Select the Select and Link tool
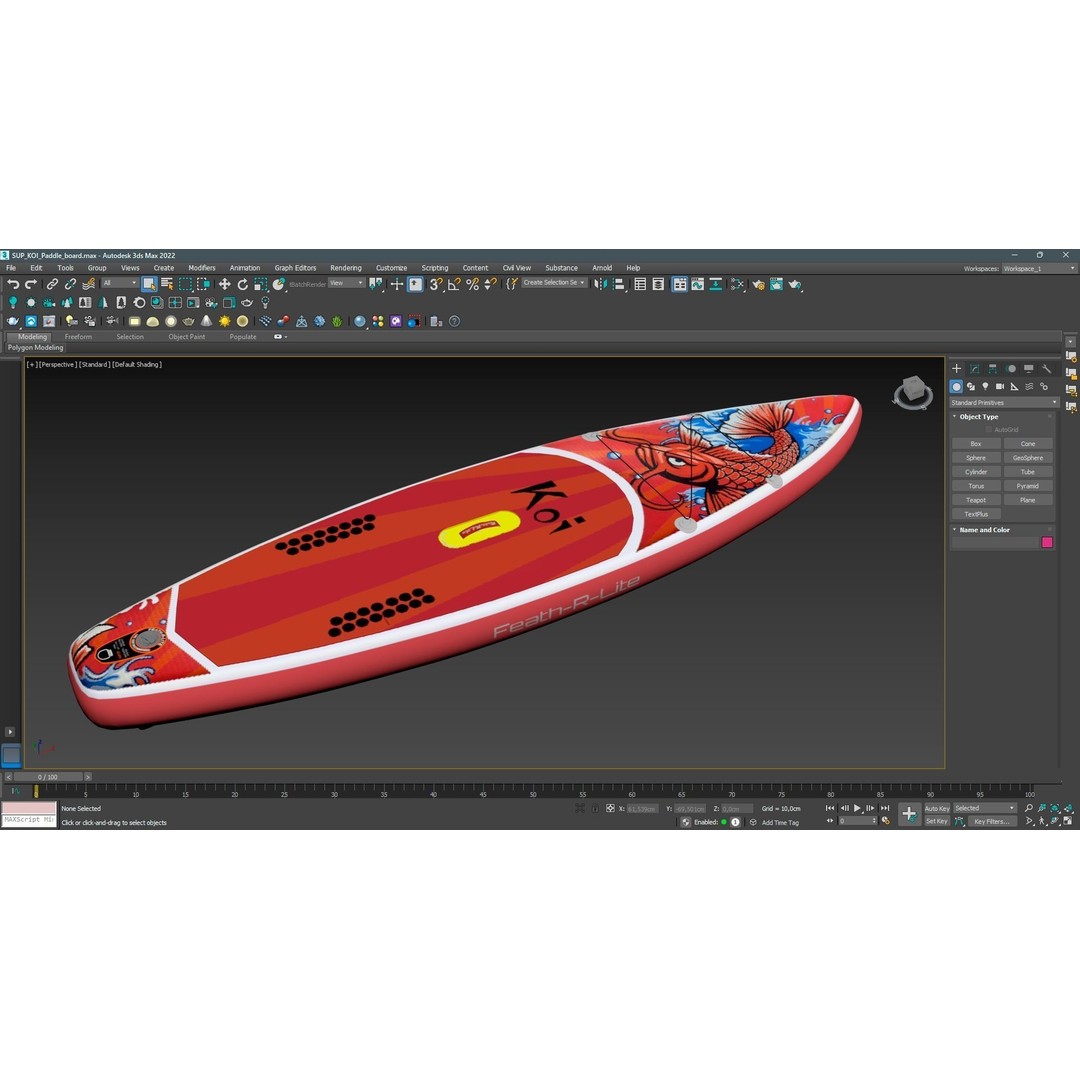Viewport: 1080px width, 1080px height. [52, 284]
